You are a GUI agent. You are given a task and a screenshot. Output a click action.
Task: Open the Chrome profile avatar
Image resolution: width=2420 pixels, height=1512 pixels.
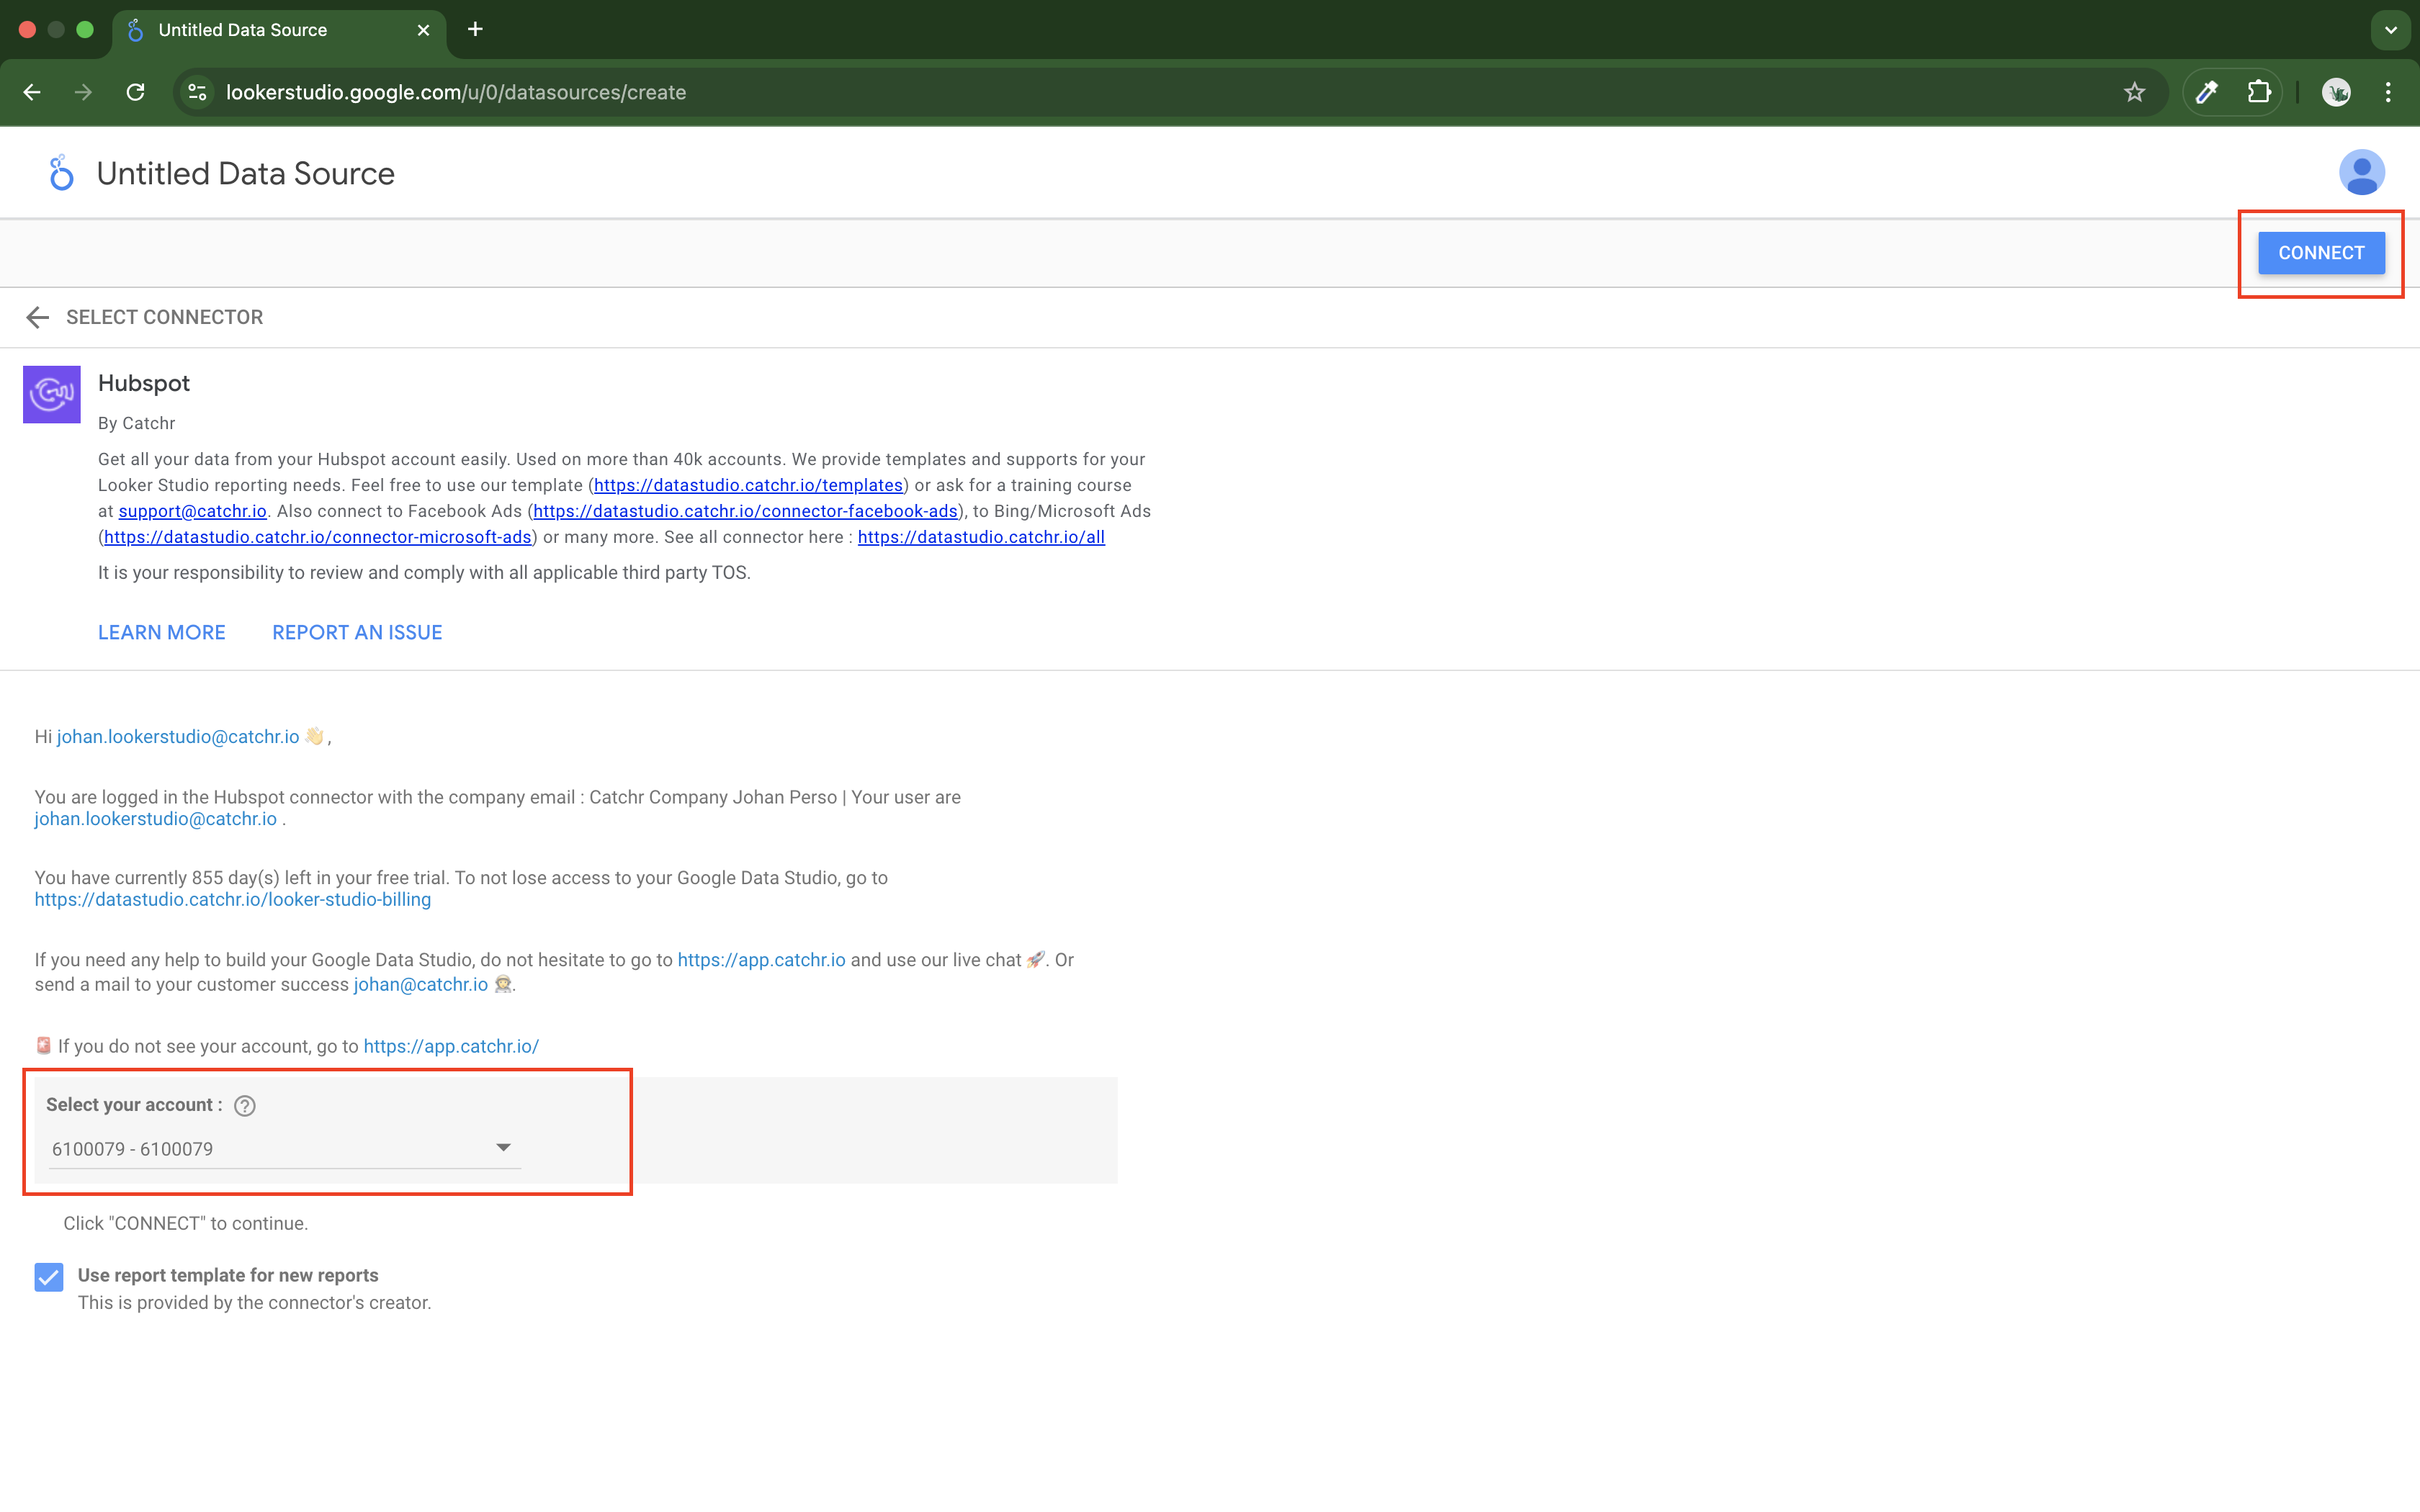2336,92
